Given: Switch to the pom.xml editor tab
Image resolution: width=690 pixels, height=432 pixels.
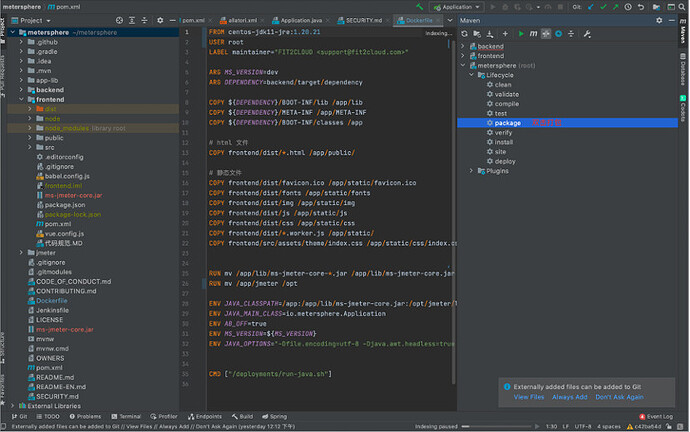Looking at the screenshot, I should pyautogui.click(x=193, y=20).
